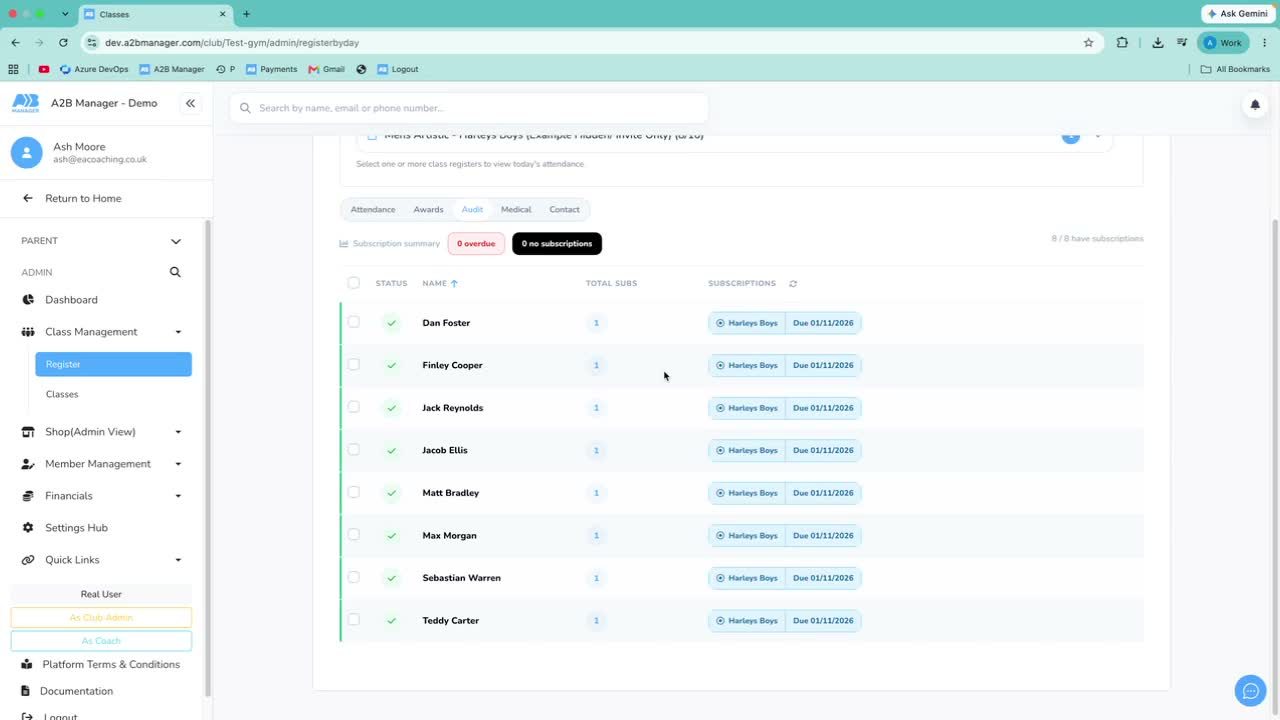Select all rows with the header checkbox
Image resolution: width=1280 pixels, height=720 pixels.
coord(353,283)
